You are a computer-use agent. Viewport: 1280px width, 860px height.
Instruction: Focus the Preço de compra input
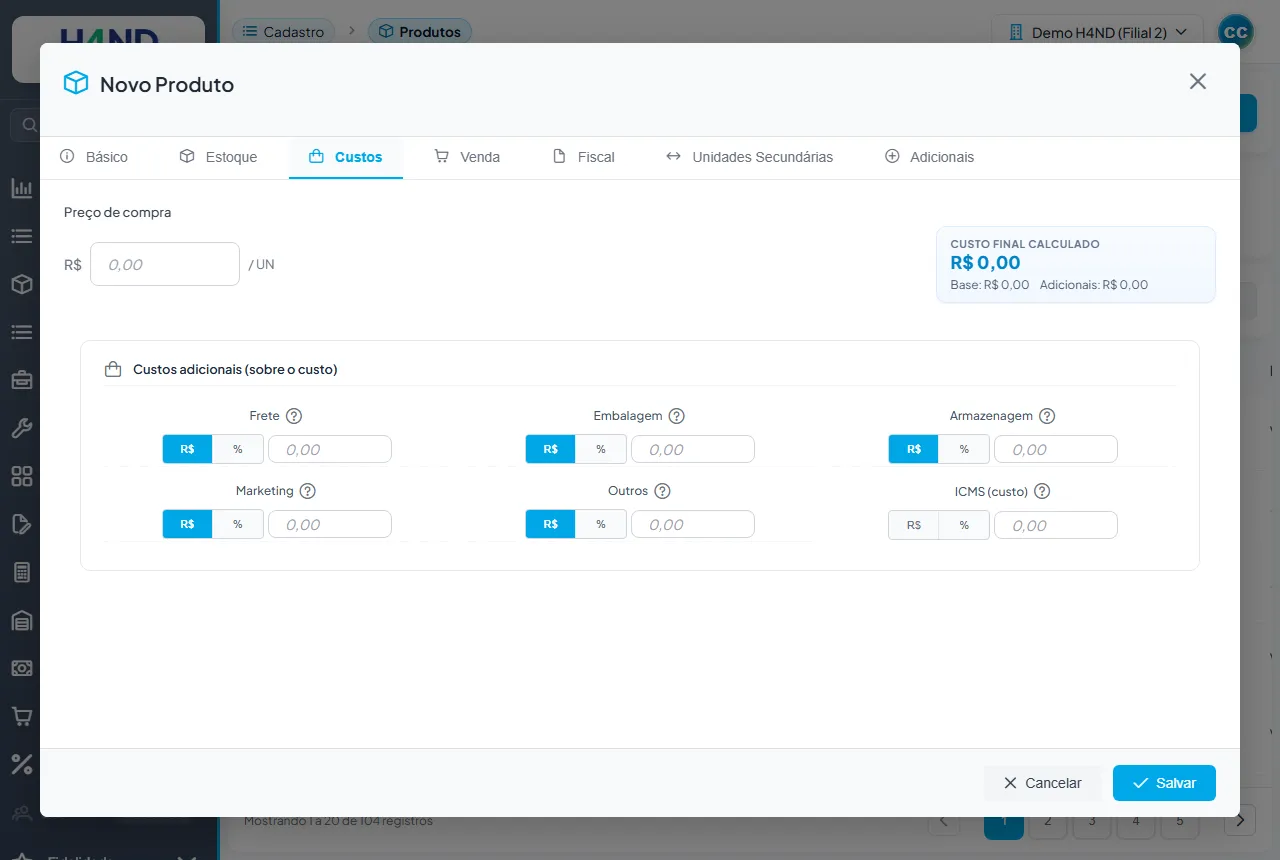click(165, 264)
